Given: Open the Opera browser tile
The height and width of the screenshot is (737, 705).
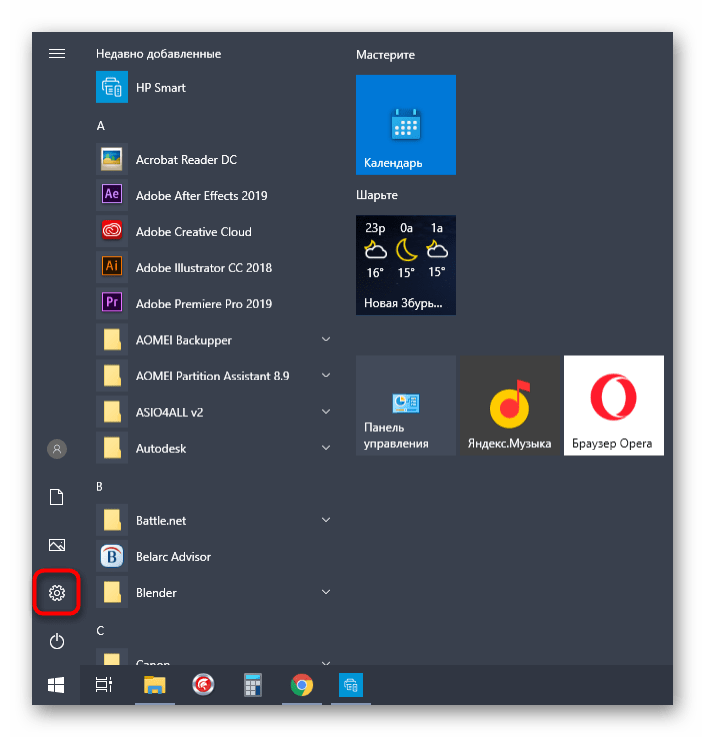Looking at the screenshot, I should click(613, 405).
